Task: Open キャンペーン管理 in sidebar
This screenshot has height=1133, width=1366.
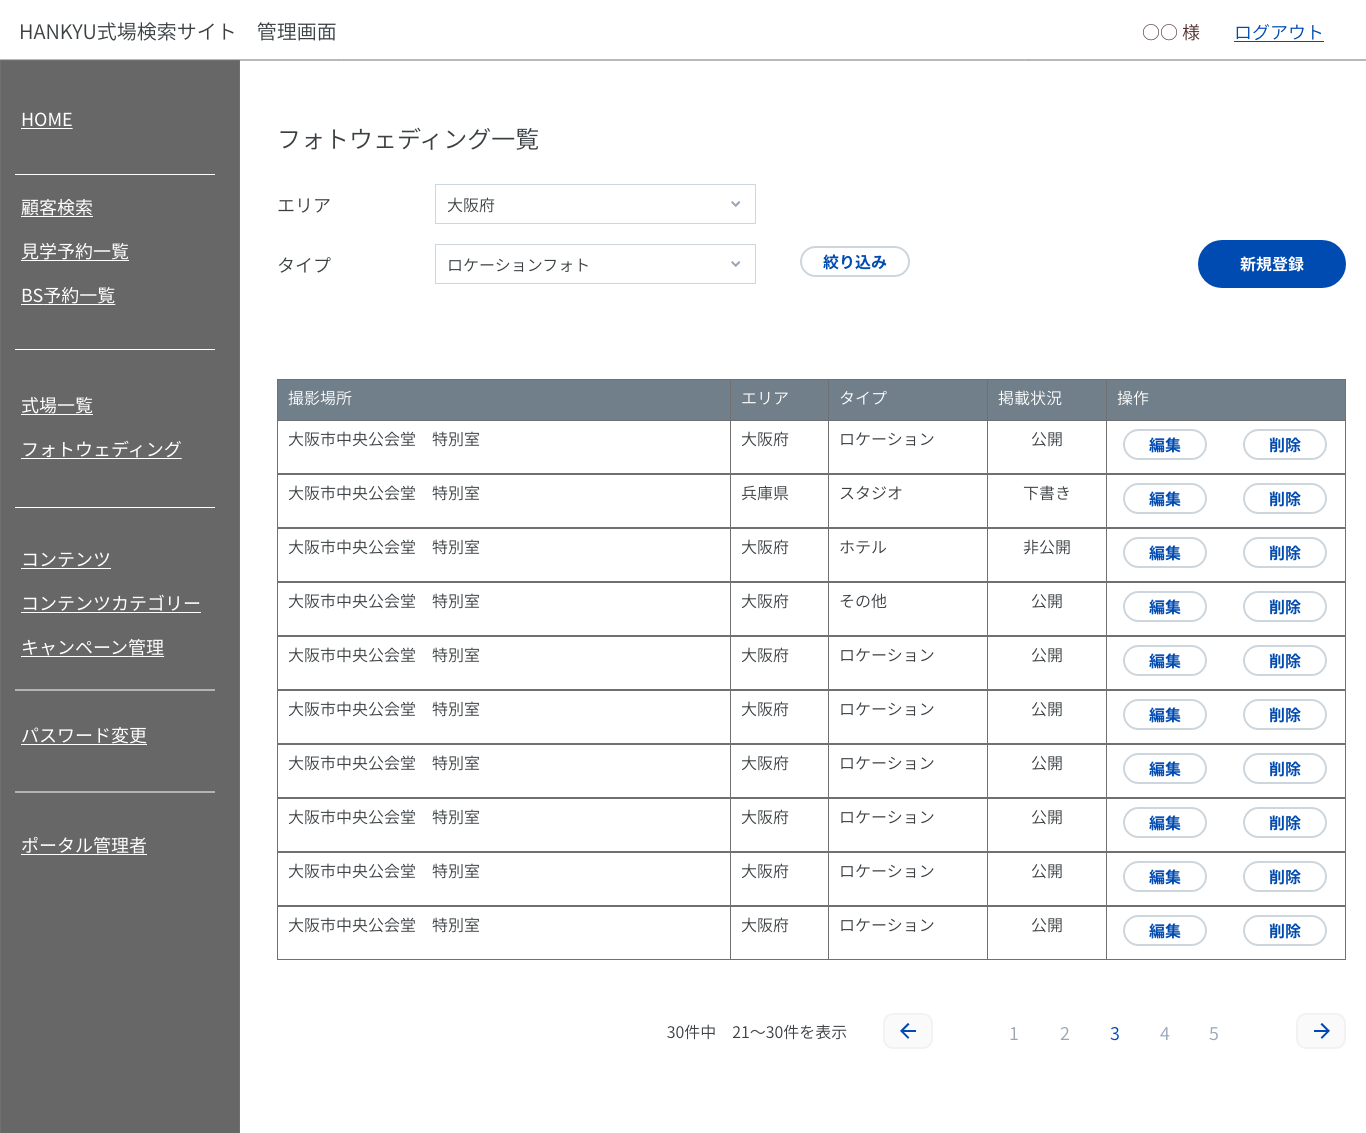Action: click(x=93, y=648)
